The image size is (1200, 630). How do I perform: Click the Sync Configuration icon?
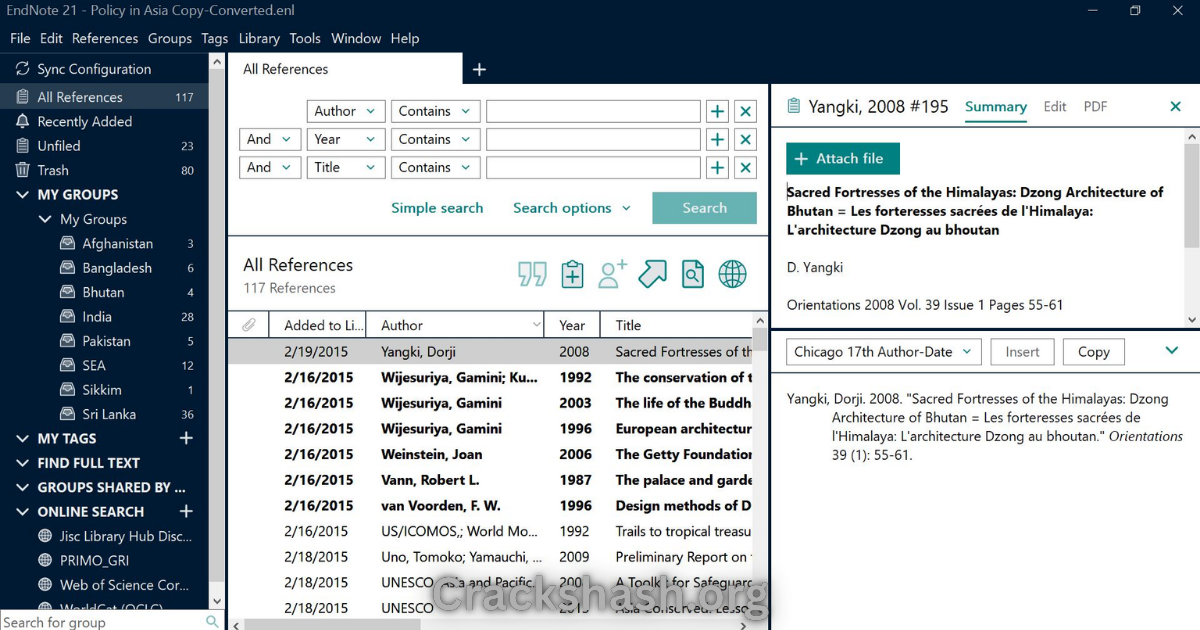click(x=22, y=69)
